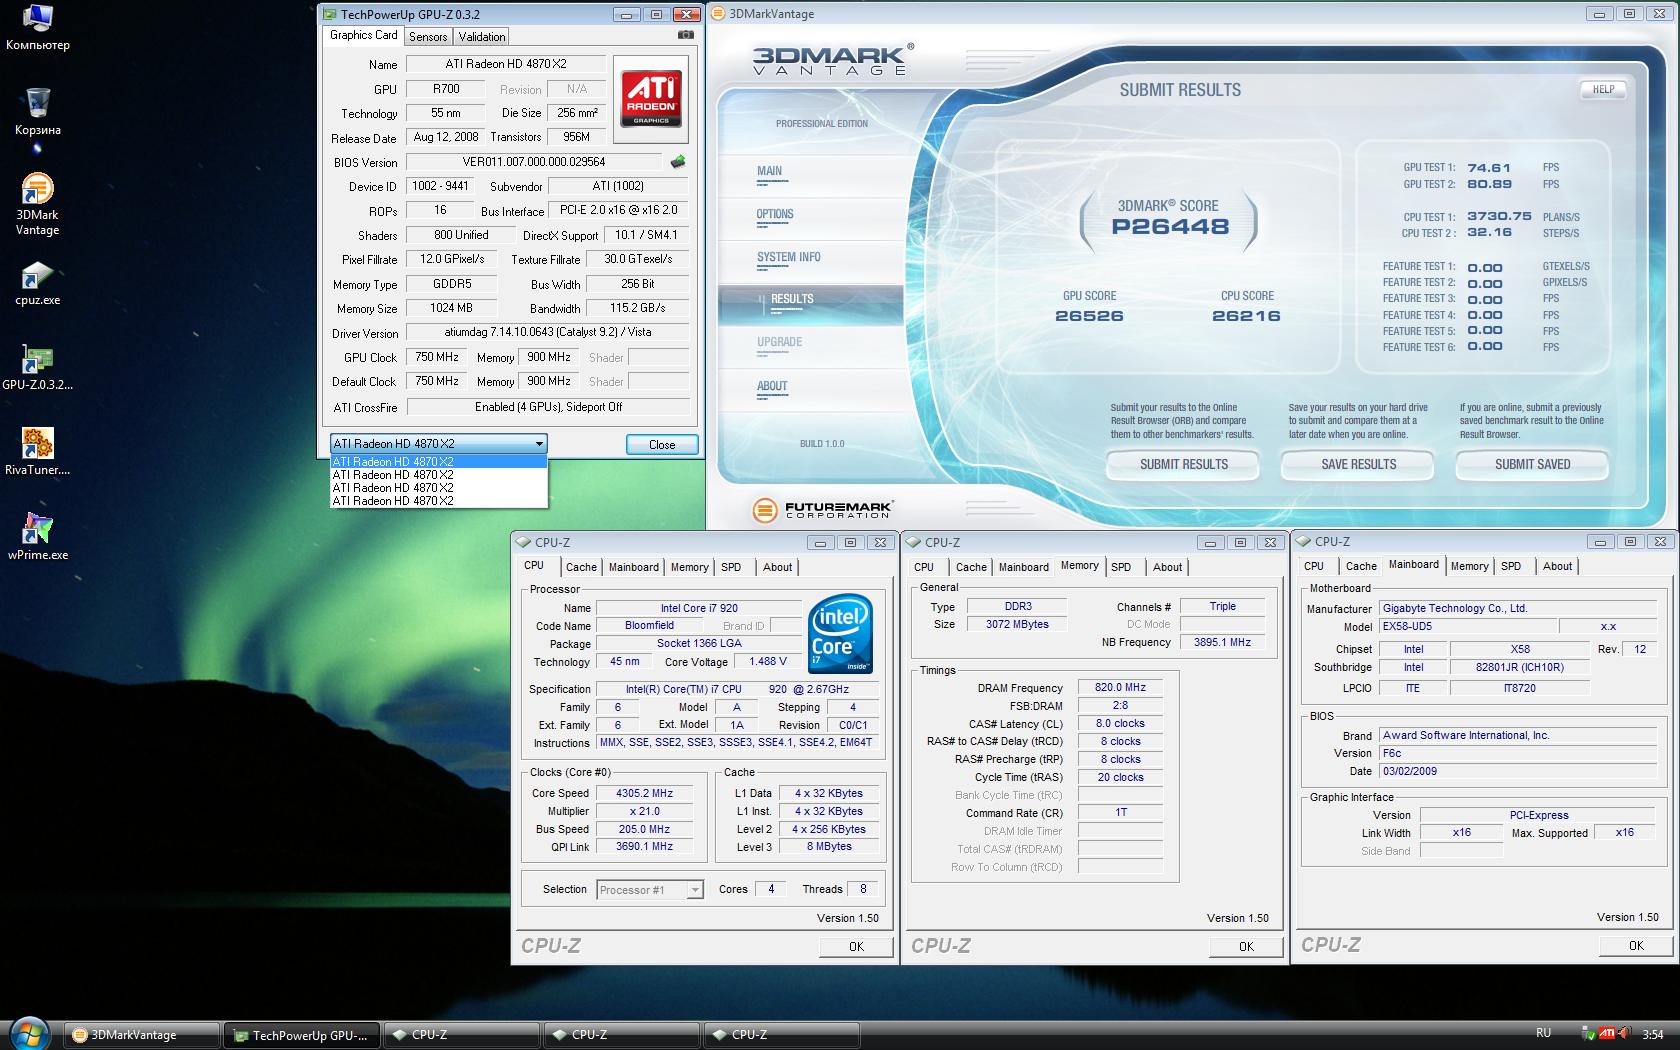Click Close in the GPU-Z window
Screen dimensions: 1680x1050
662,445
